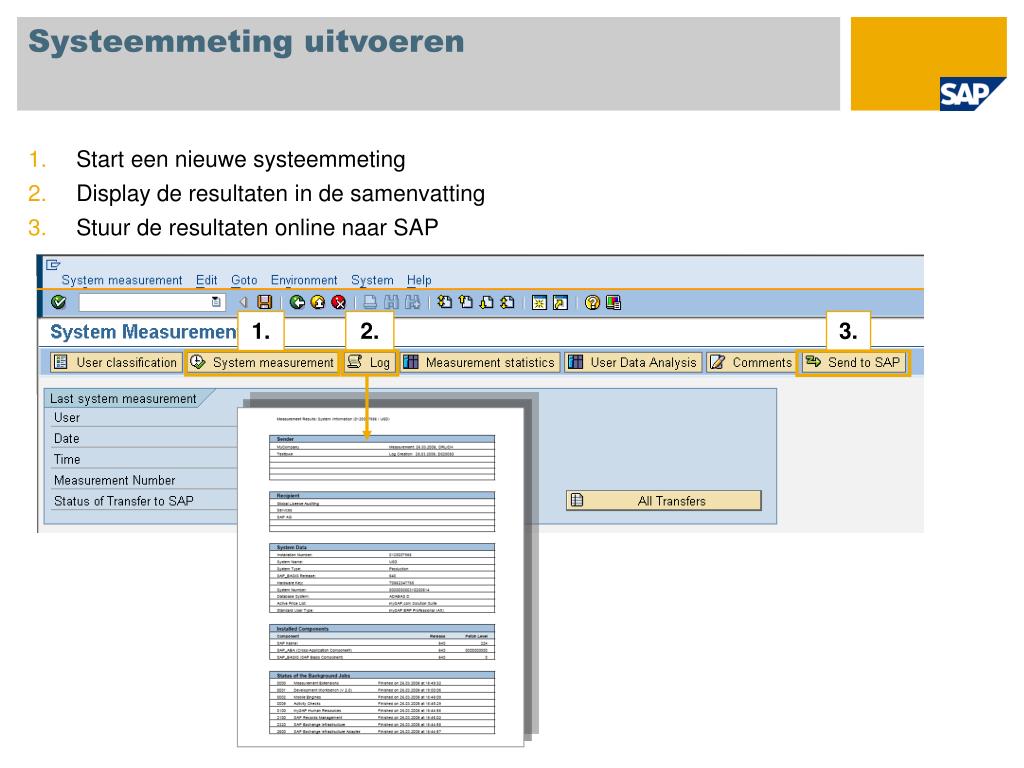Open the Environment menu
This screenshot has width=1024, height=768.
pyautogui.click(x=304, y=280)
